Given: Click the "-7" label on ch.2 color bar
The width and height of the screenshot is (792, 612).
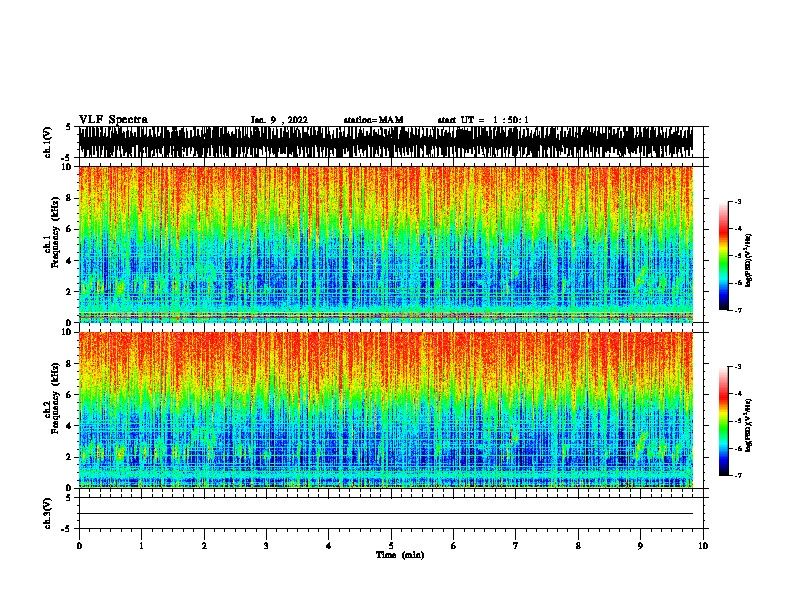Looking at the screenshot, I should tap(737, 475).
